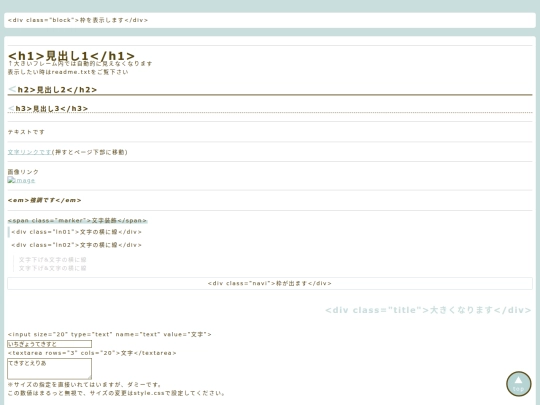540x405 pixels.
Task: Click inside the てきすとえりあ textarea
Action: [x=50, y=368]
